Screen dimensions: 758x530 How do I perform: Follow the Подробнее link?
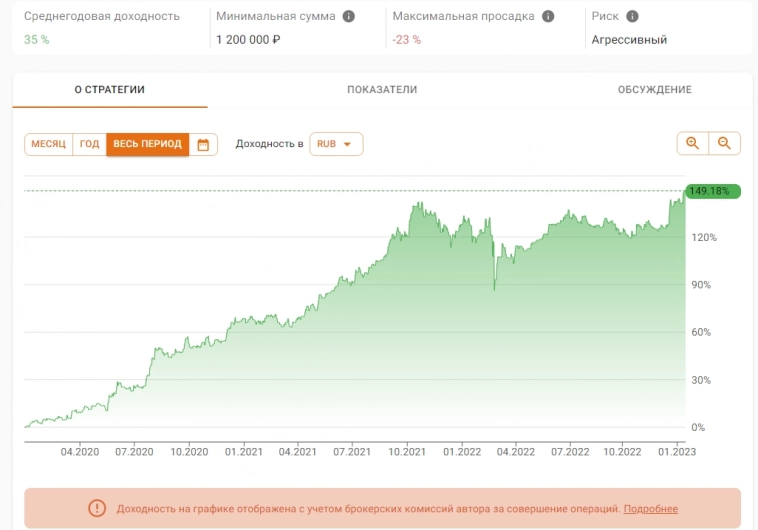650,509
